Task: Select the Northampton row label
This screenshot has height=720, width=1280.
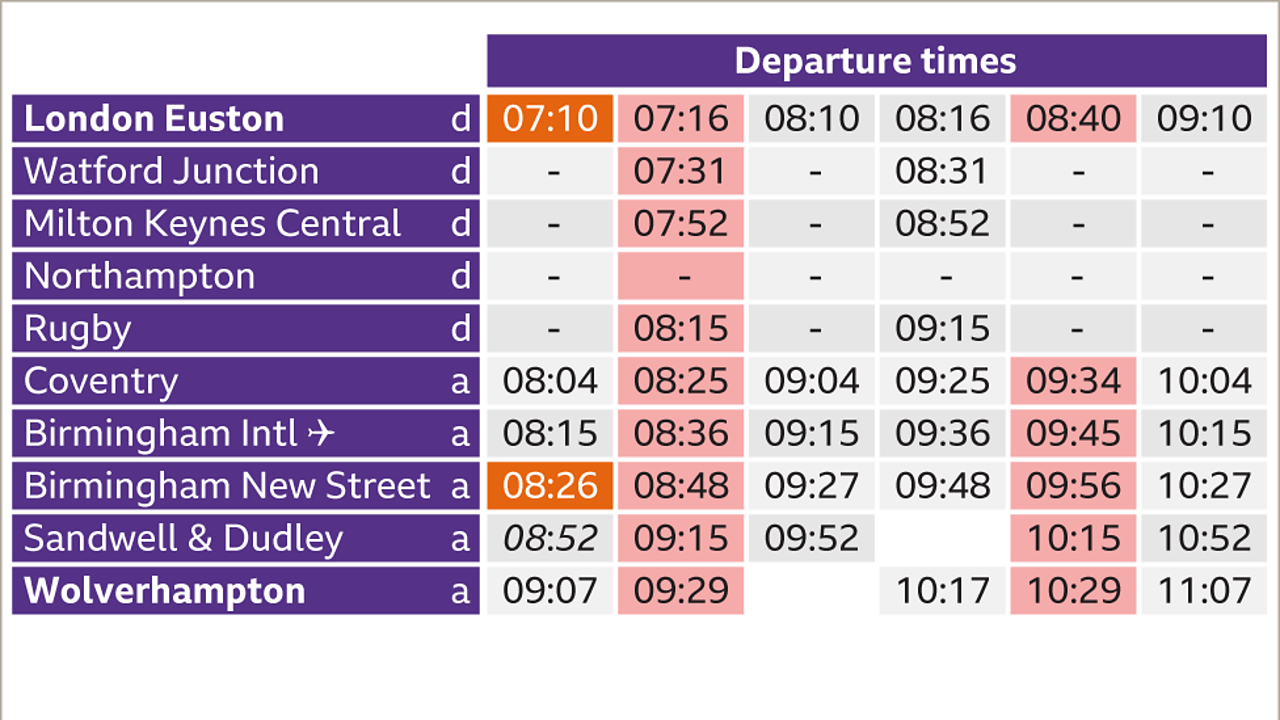Action: [139, 276]
